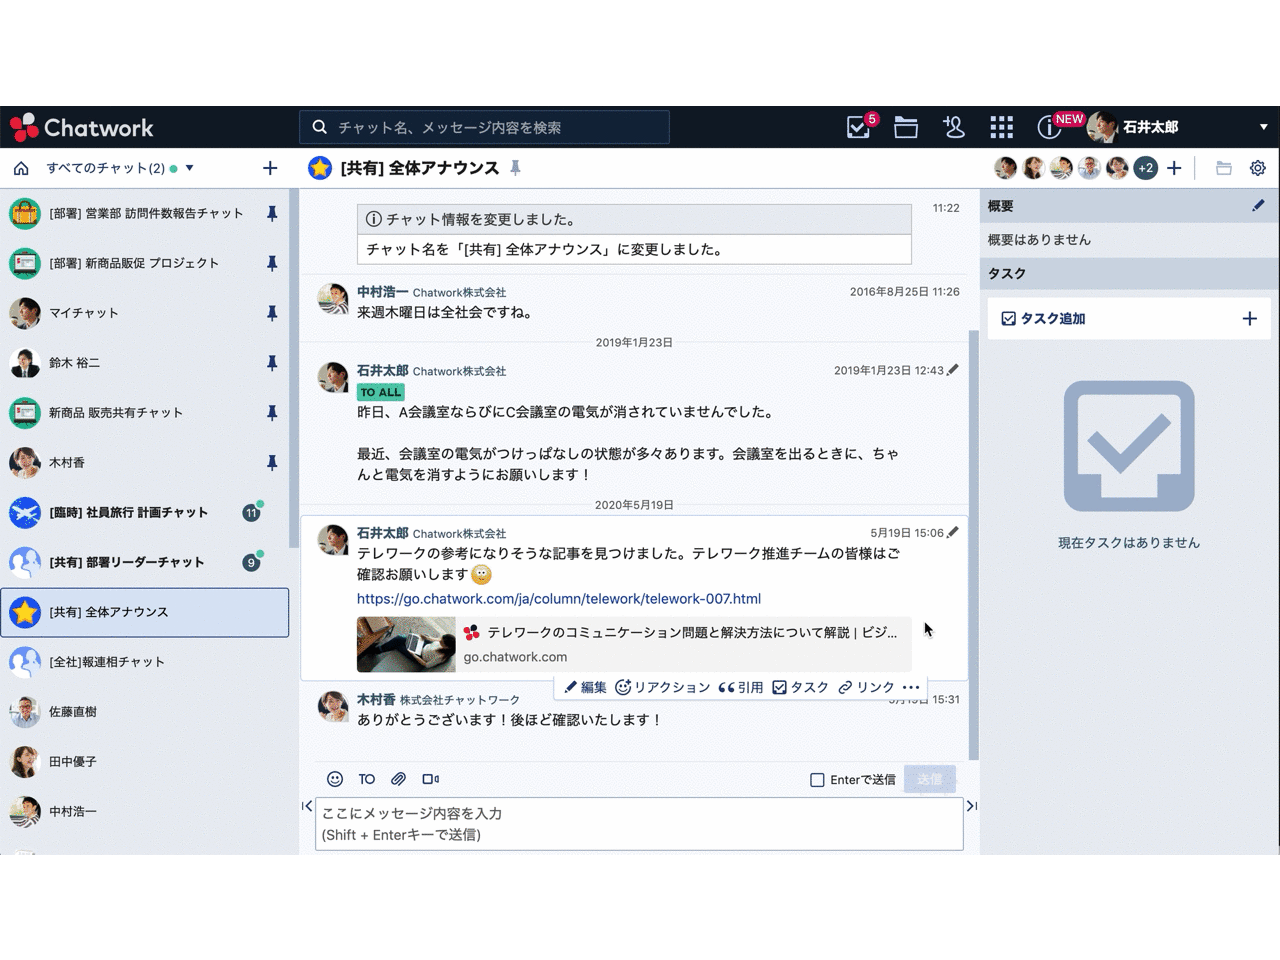Viewport: 1280px width, 960px height.
Task: Click the message timeline scrollbar
Action: 973,545
